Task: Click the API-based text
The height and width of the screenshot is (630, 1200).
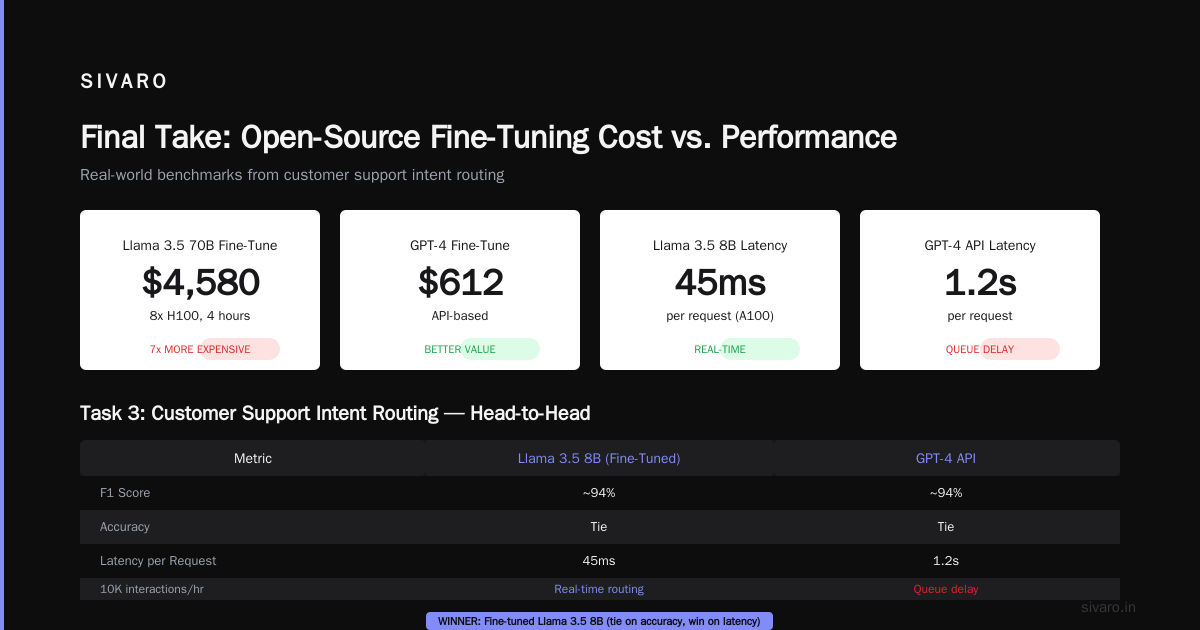Action: coord(460,316)
